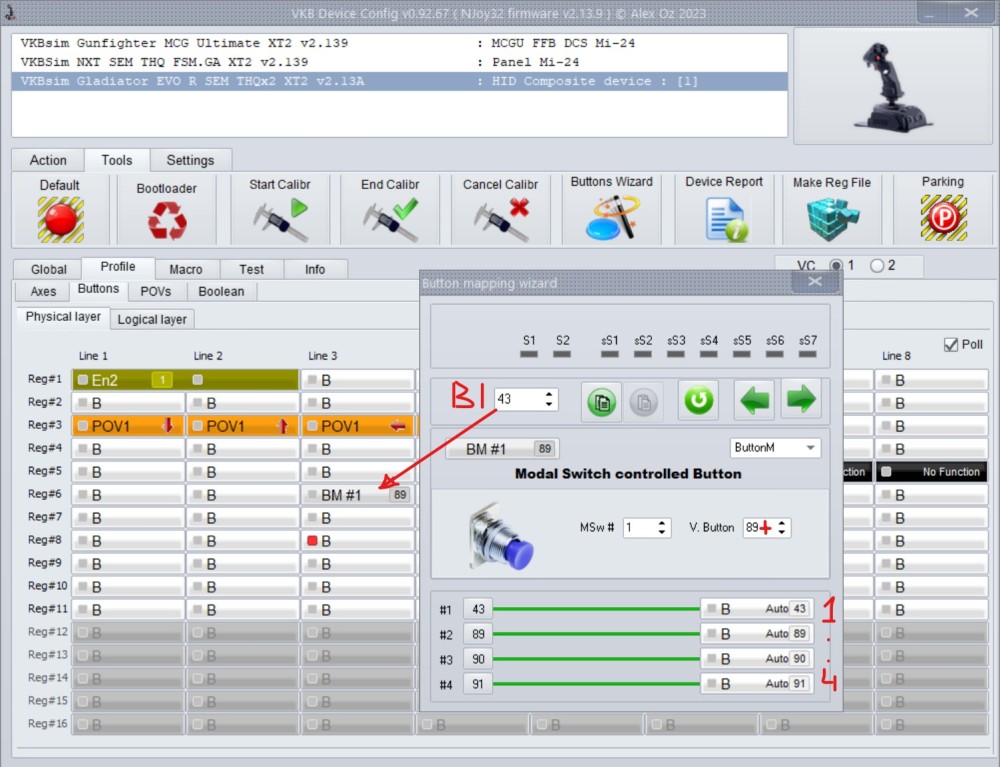This screenshot has width=1000, height=767.
Task: Click the BM #1 button in wizard
Action: click(x=501, y=449)
